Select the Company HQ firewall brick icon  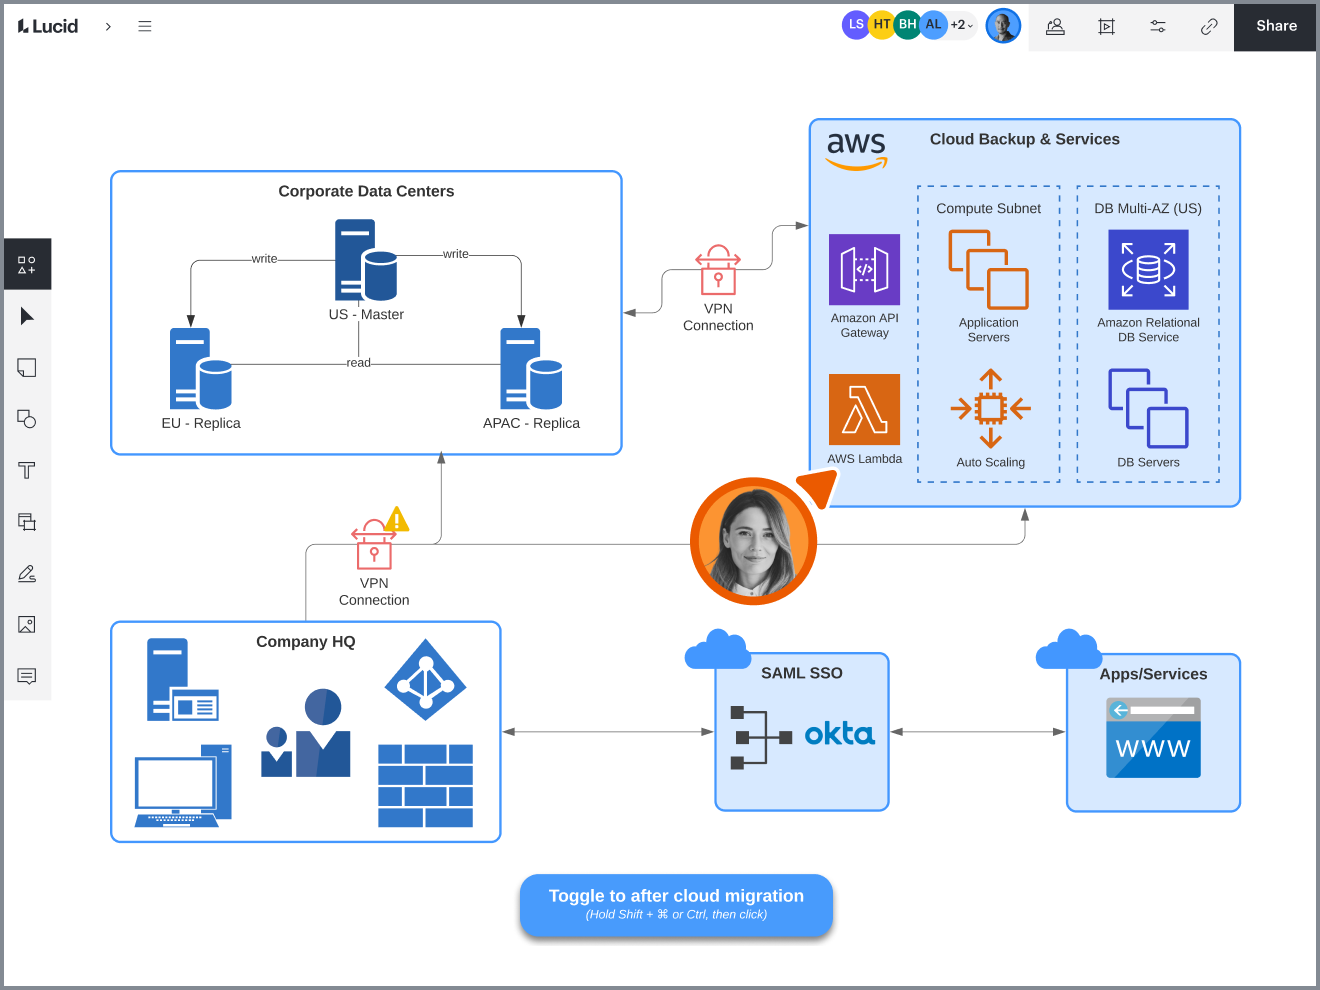pos(425,785)
